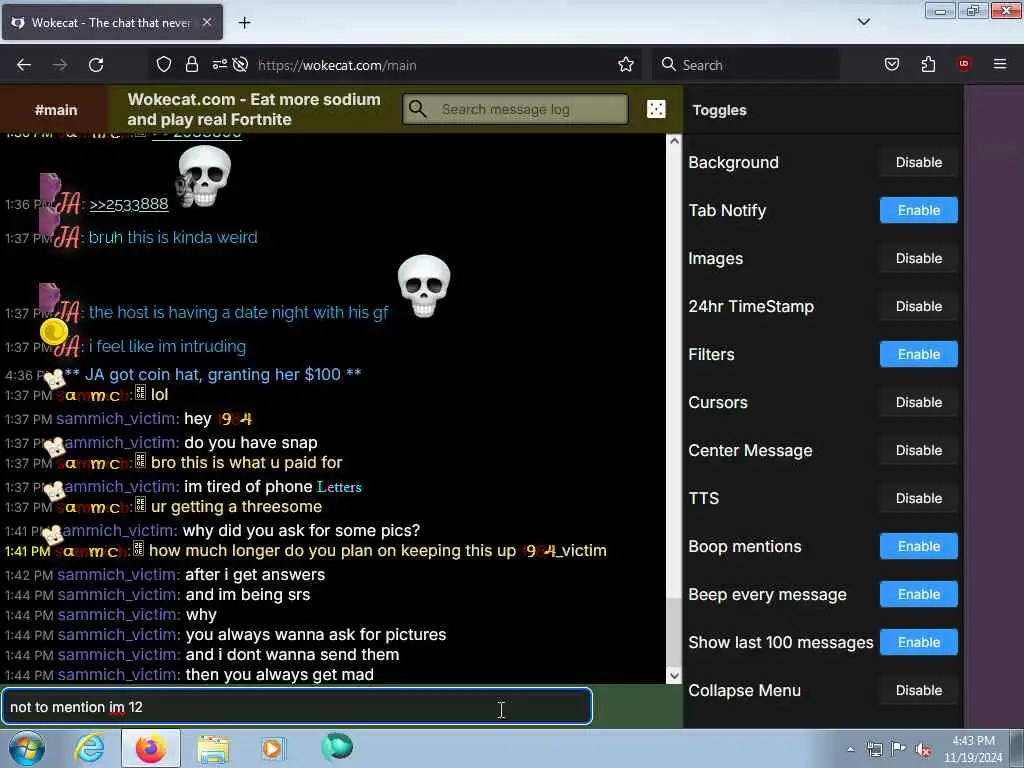Click the dice icon beside message search
This screenshot has height=768, width=1024.
(x=656, y=109)
